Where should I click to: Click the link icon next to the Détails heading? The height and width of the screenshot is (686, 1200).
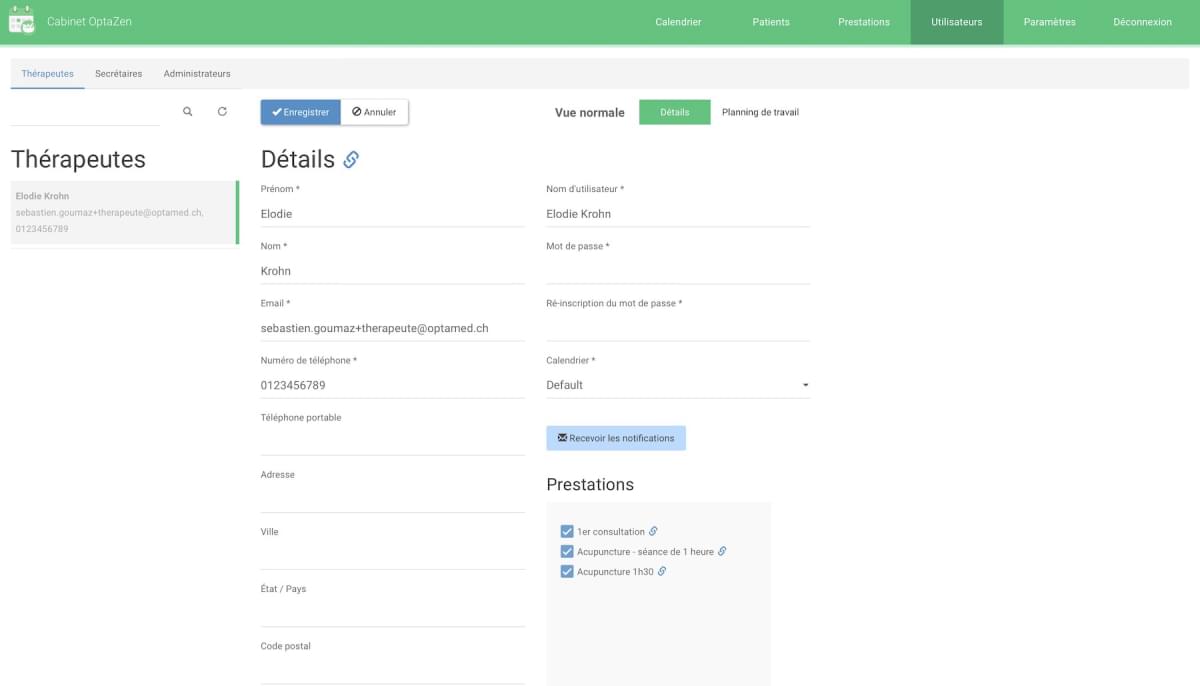(350, 158)
